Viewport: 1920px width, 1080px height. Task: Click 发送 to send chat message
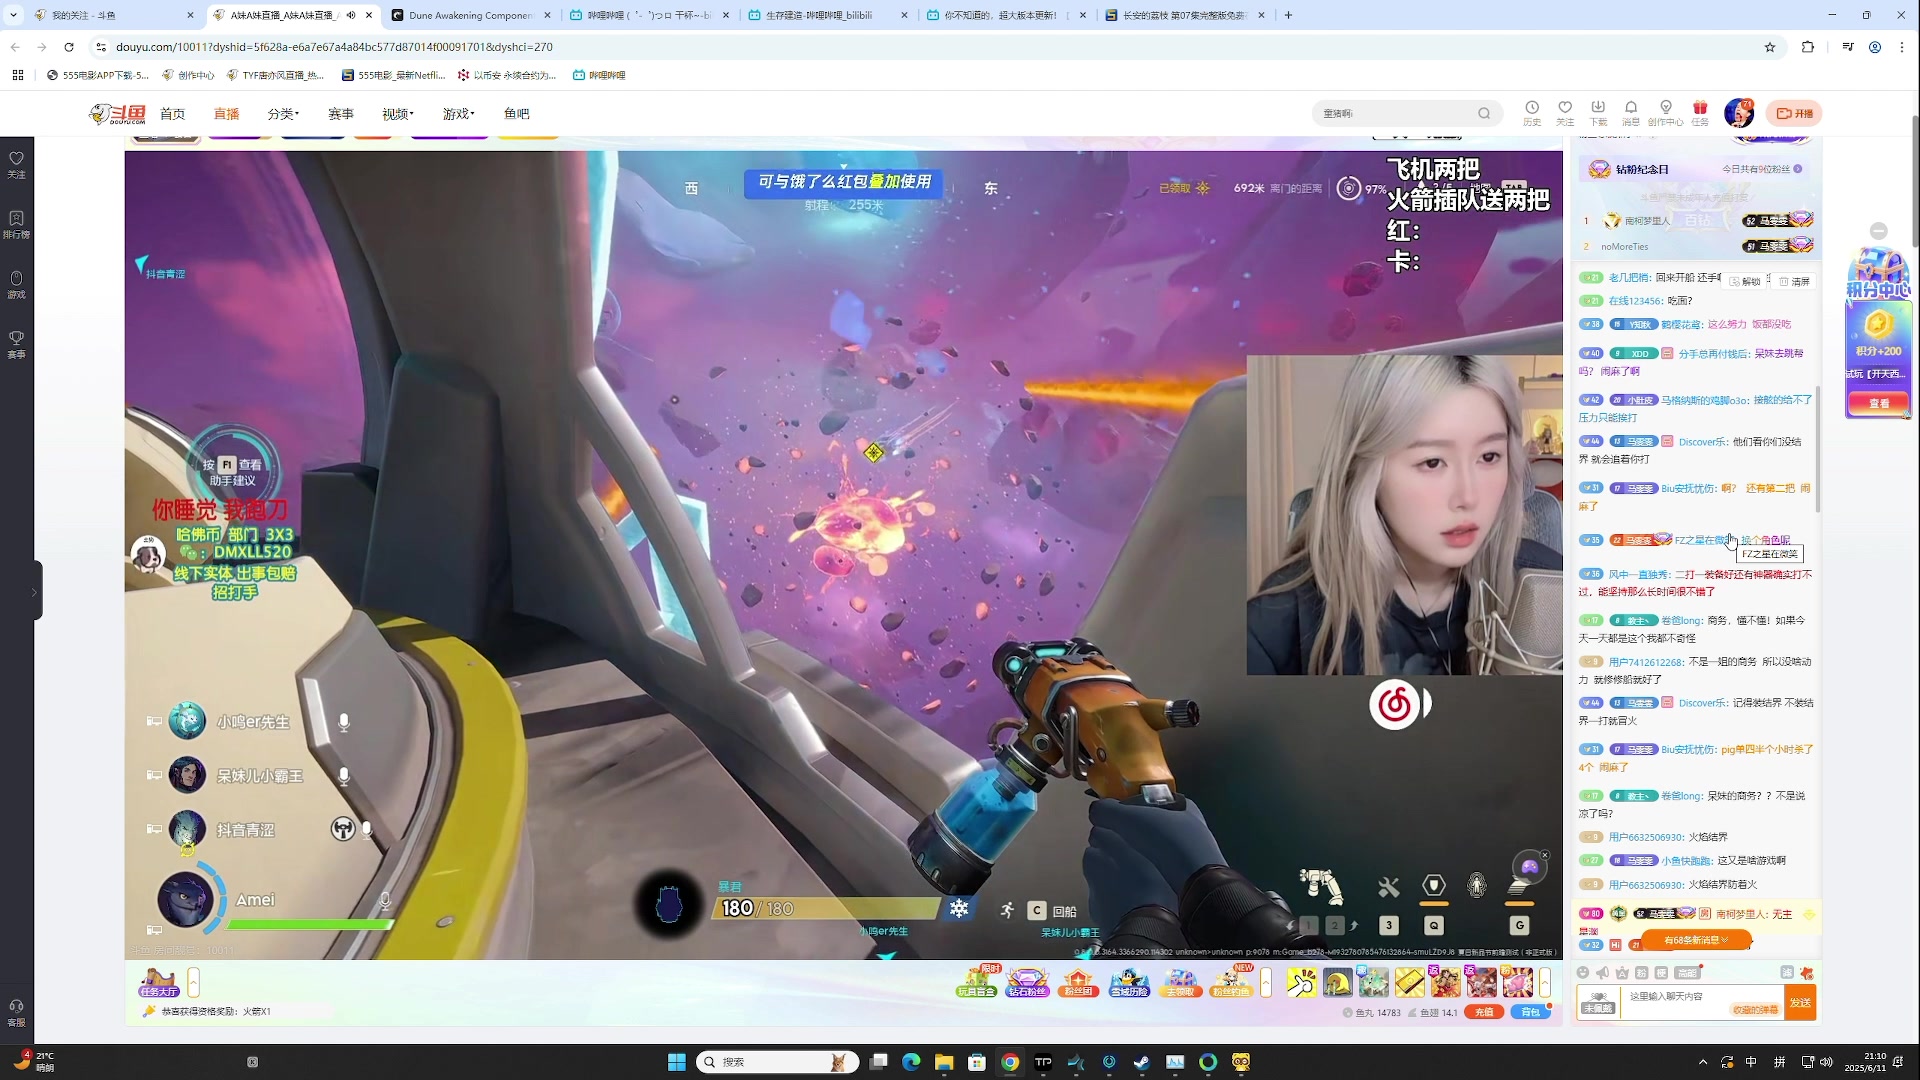coord(1800,1002)
